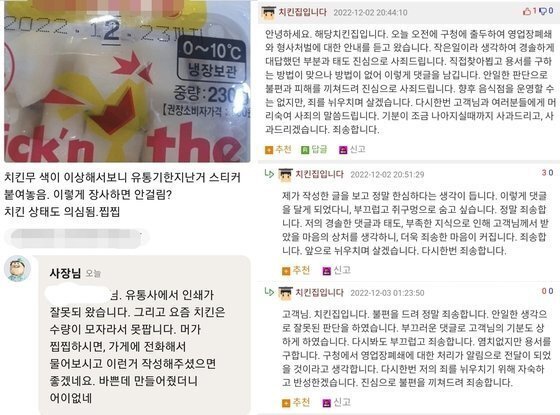This screenshot has height=415, width=560.
Task: Click 답글 to reply to the 20:44:10 comment
Action: tap(315, 149)
